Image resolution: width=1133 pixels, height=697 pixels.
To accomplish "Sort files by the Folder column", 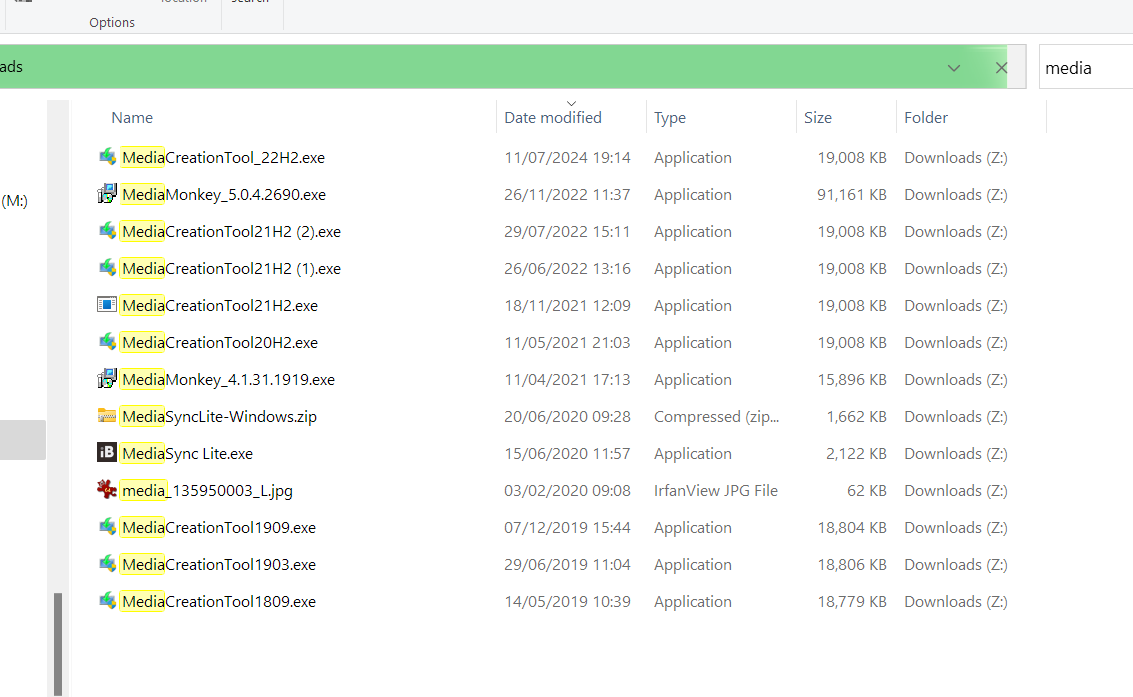I will (x=926, y=118).
